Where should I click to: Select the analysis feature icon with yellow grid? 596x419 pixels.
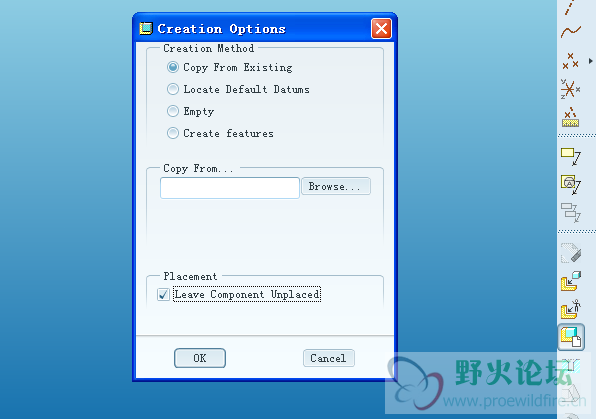571,117
